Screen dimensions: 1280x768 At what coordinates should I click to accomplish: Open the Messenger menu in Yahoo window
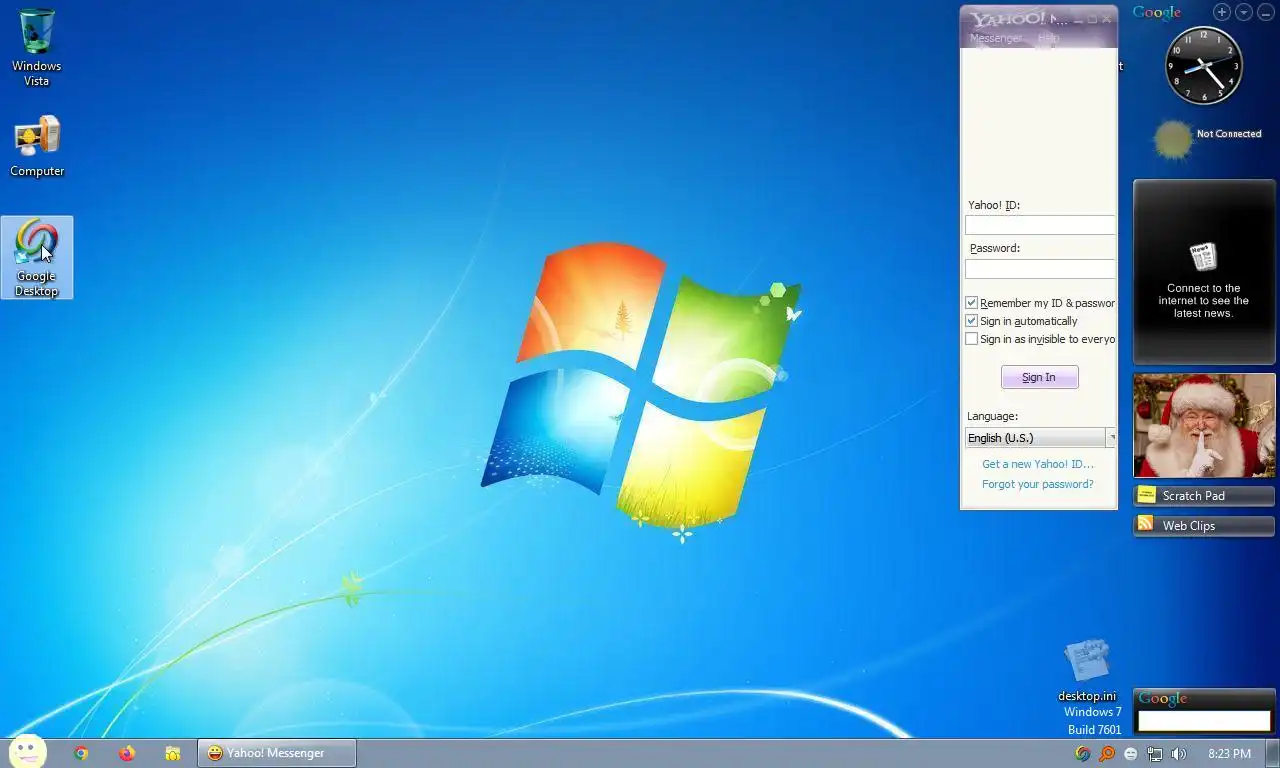click(996, 38)
